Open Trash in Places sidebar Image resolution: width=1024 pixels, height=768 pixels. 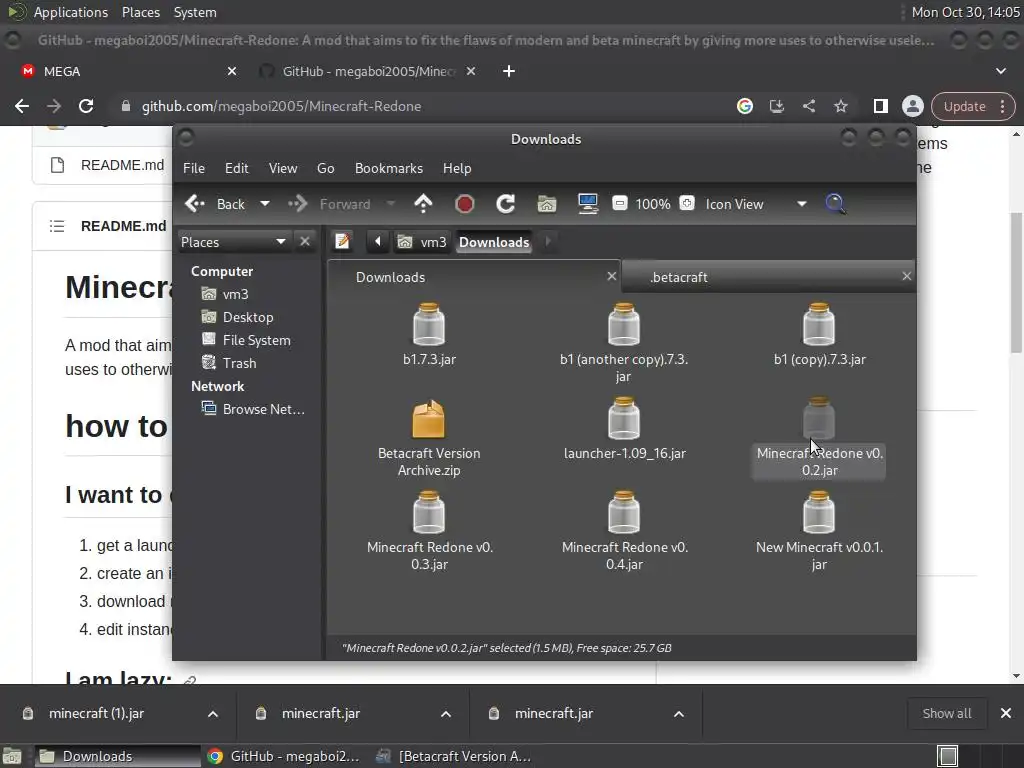229,362
